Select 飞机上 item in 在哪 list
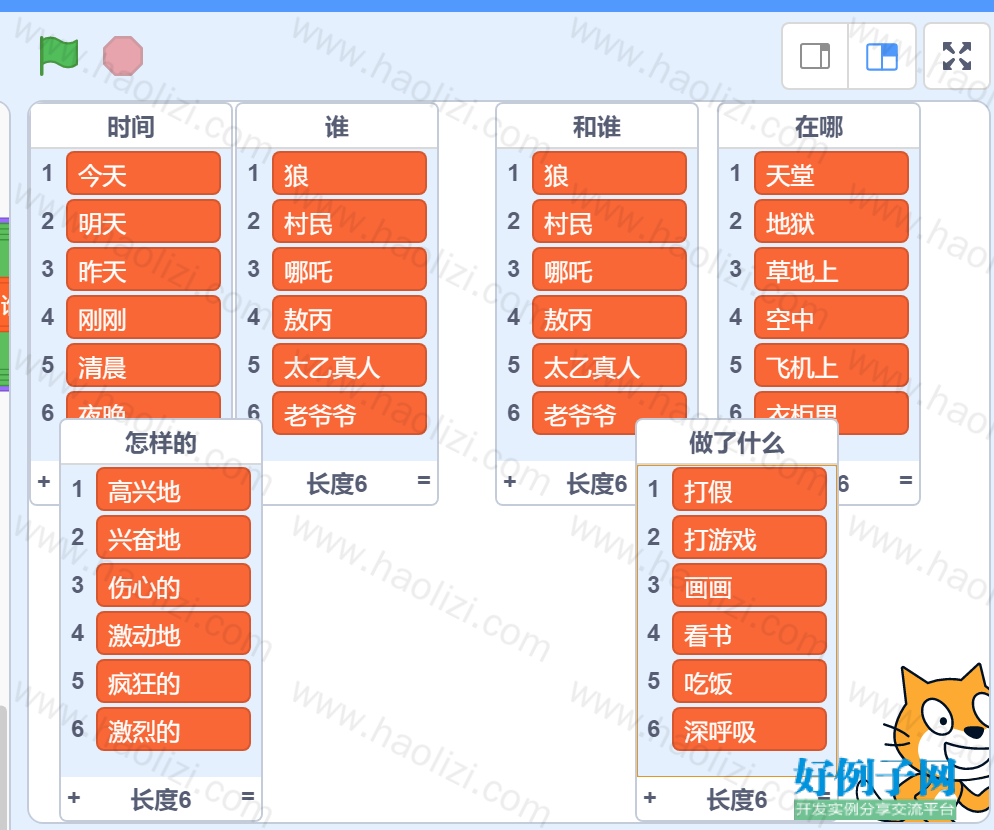Screen dimensions: 994x830 coord(831,365)
